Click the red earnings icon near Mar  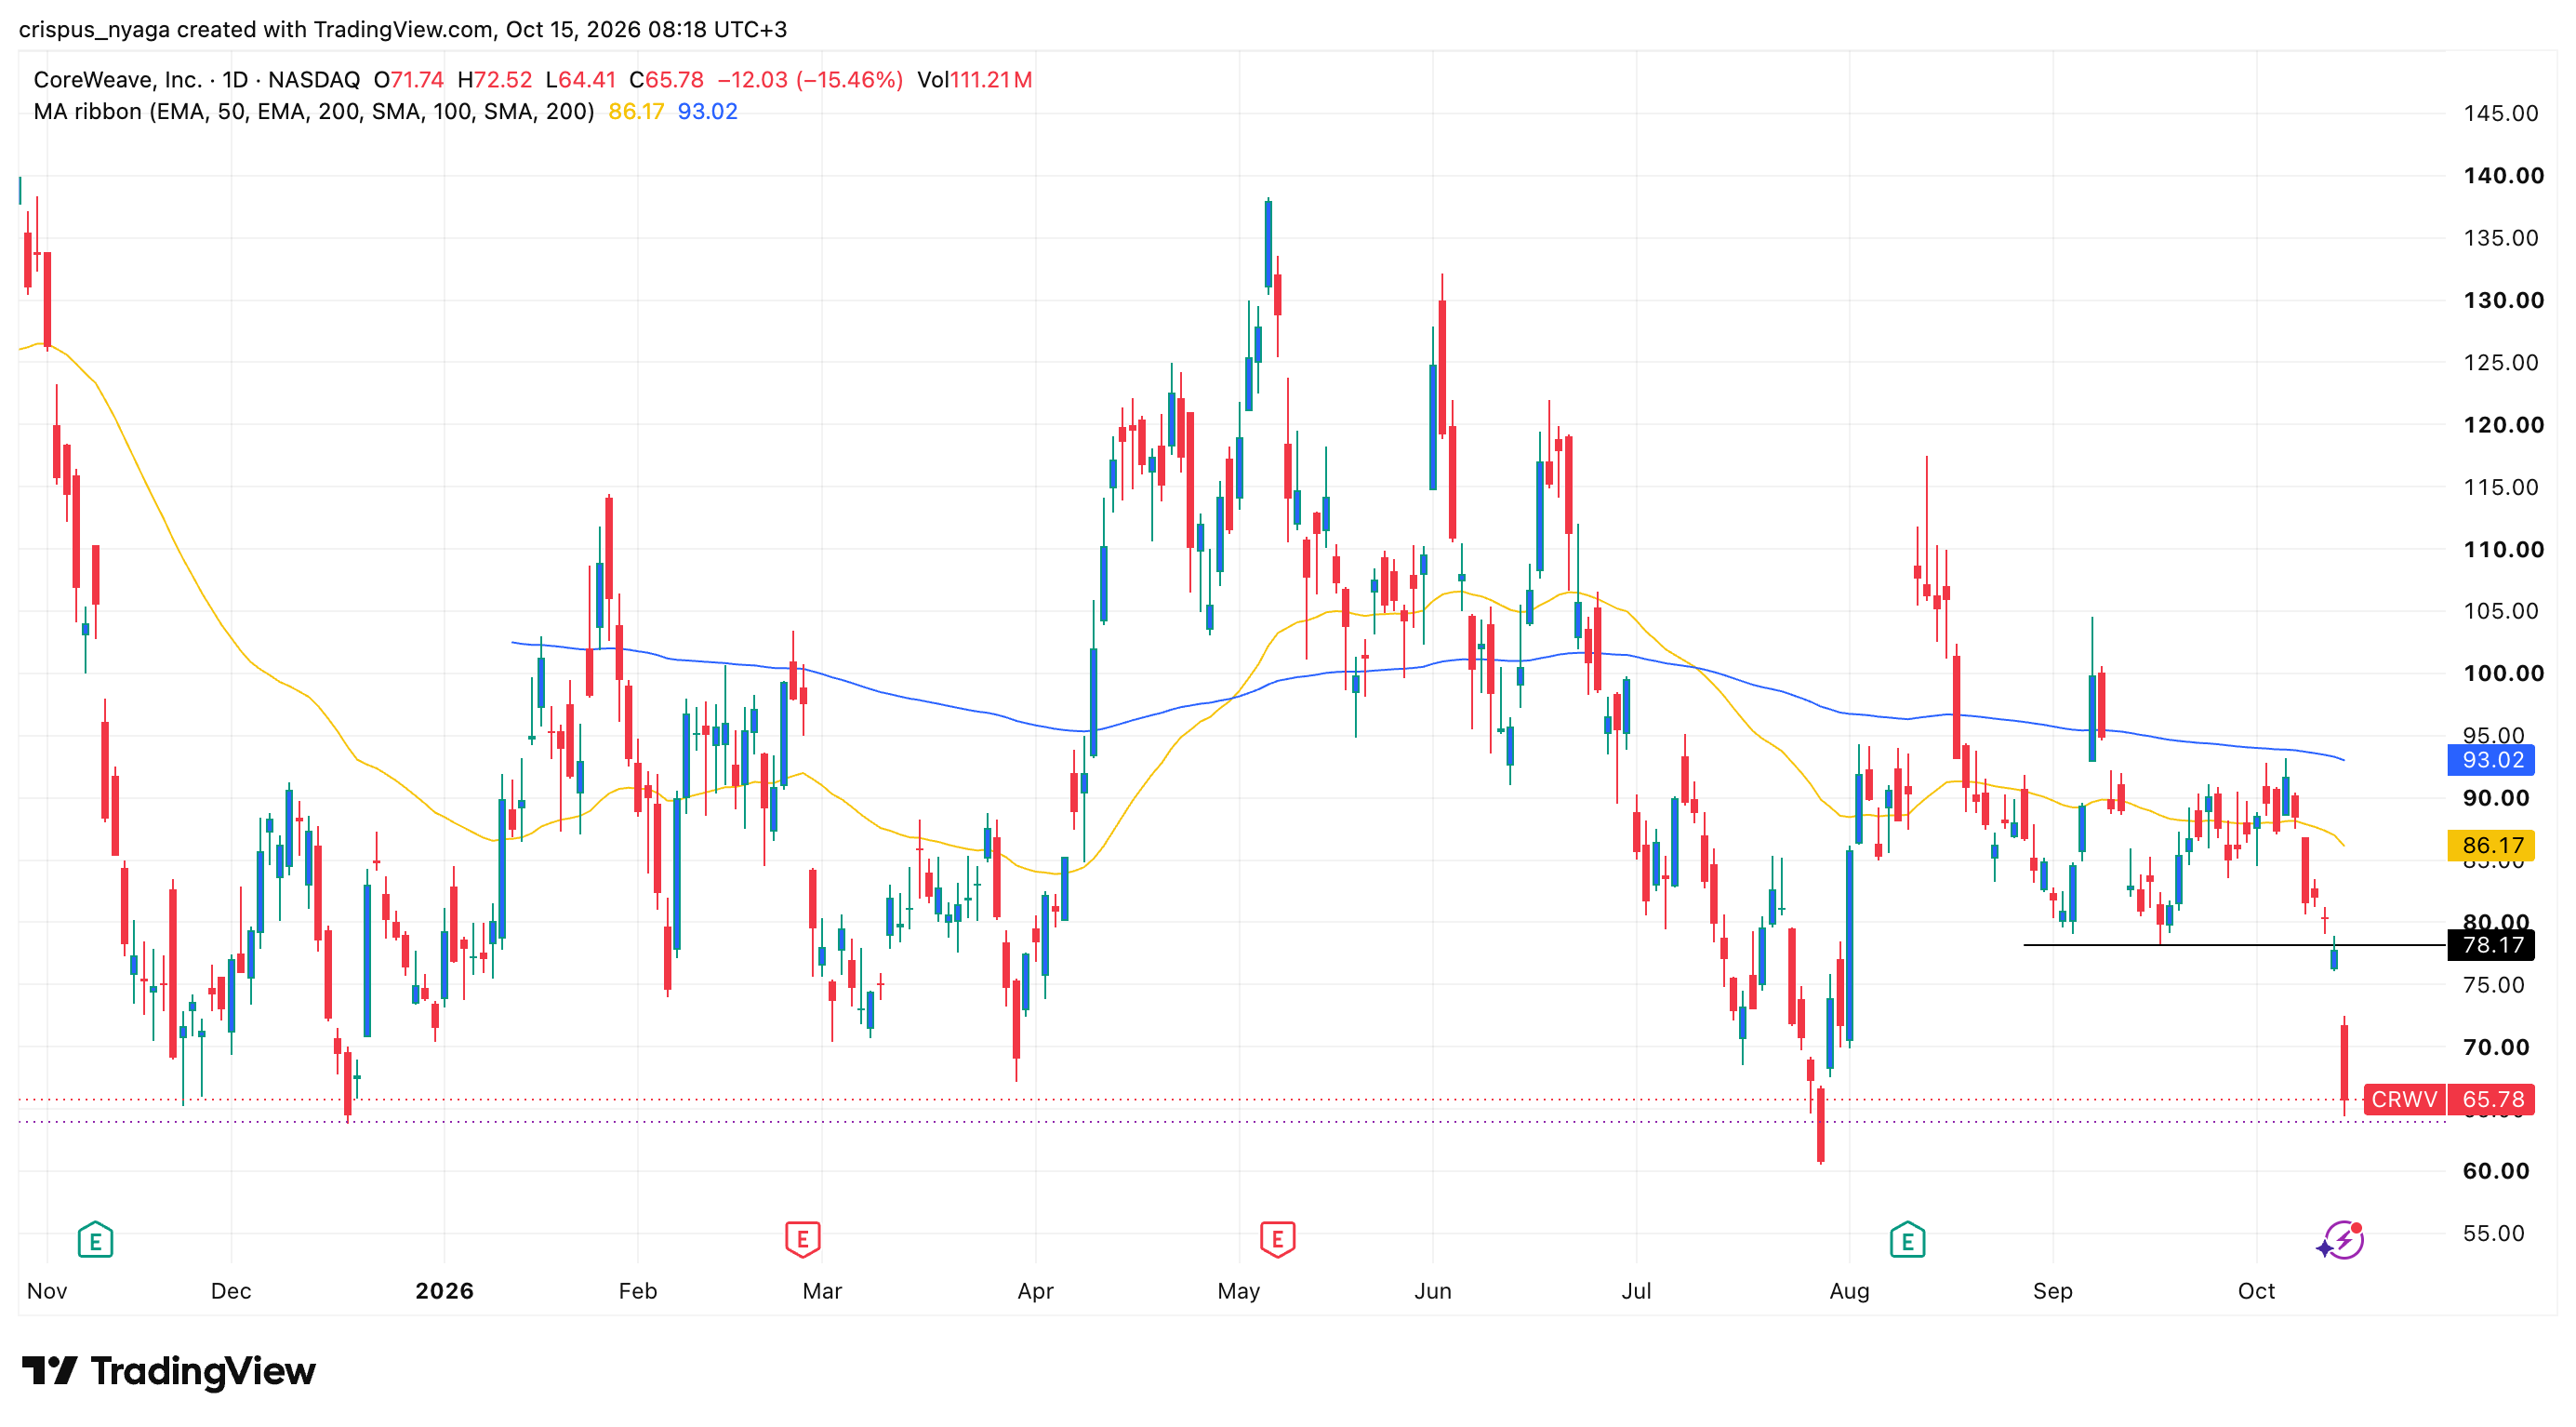point(802,1240)
